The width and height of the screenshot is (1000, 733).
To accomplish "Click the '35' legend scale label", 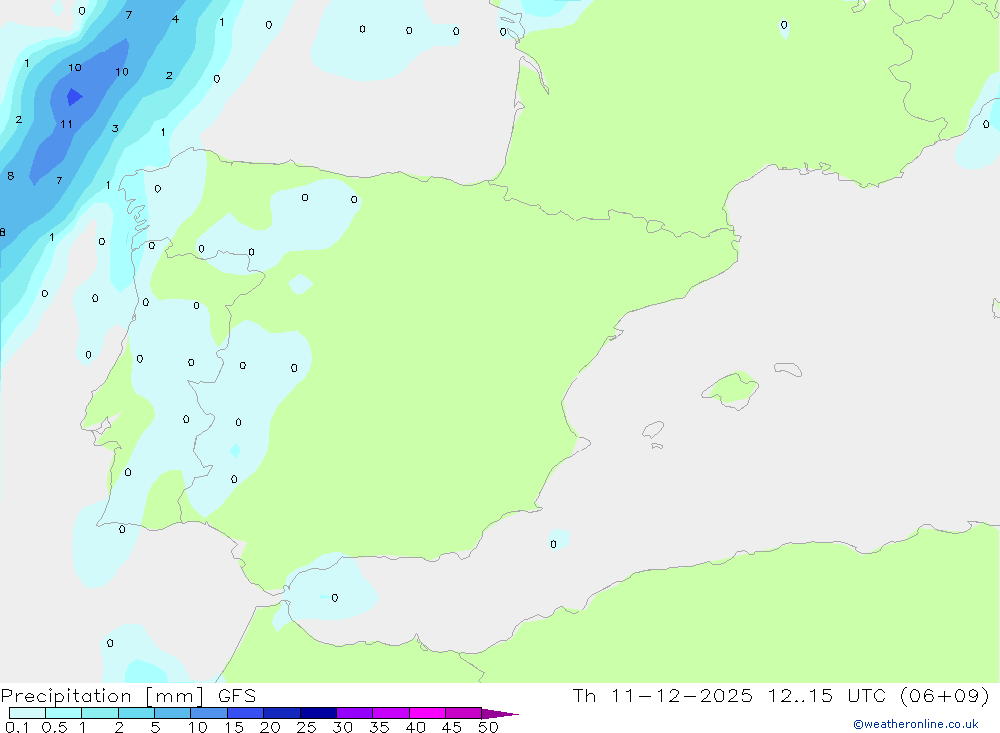I will point(379,727).
